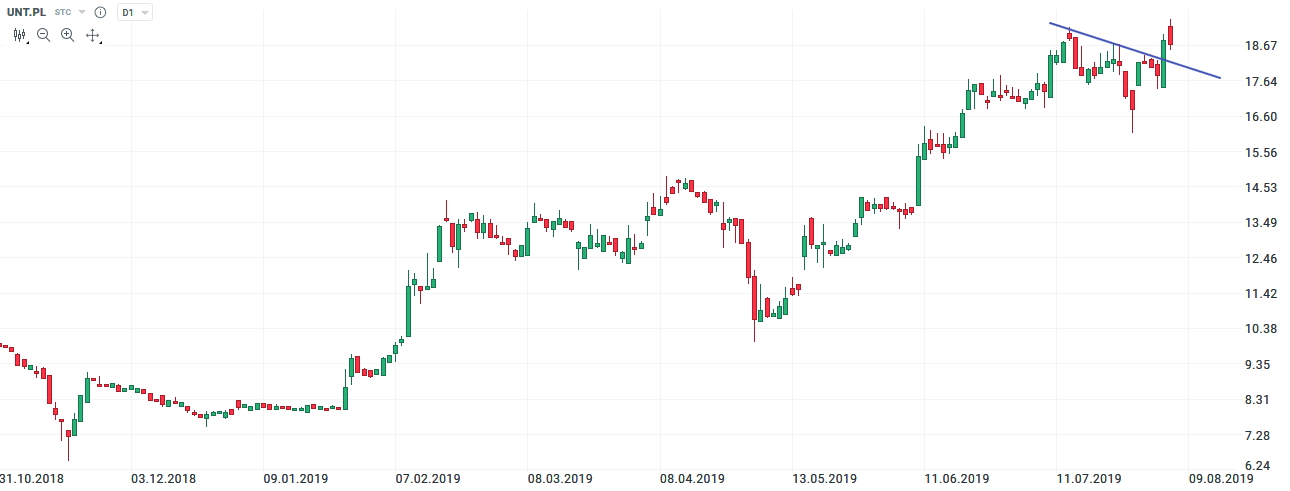Expand the STC dropdown arrow
Screen dimensions: 1290x491
pyautogui.click(x=82, y=13)
